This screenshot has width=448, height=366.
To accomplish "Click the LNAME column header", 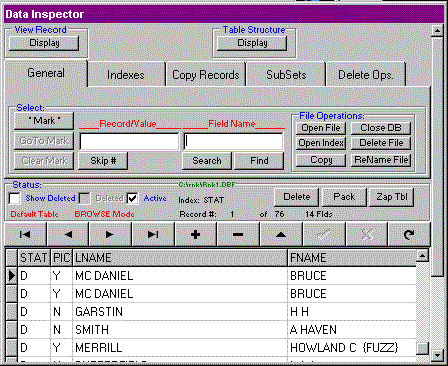I will click(180, 258).
